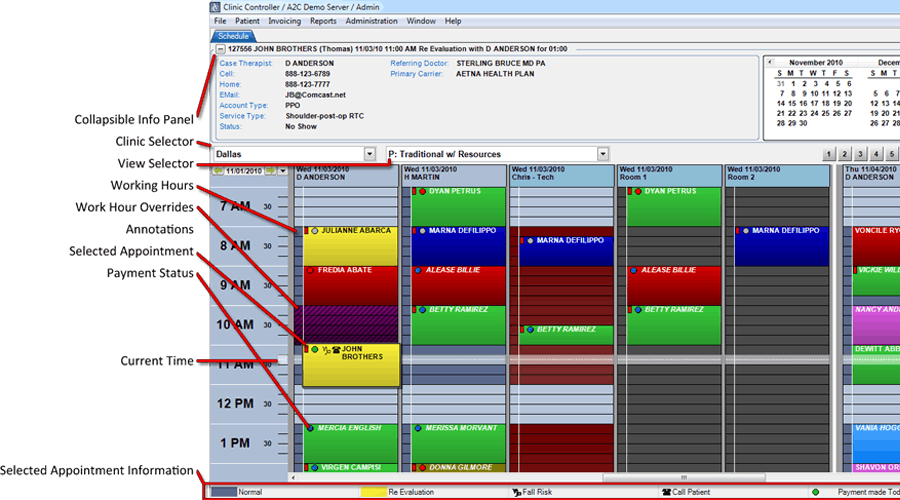
Task: Open the Invoicing menu
Action: coord(284,21)
